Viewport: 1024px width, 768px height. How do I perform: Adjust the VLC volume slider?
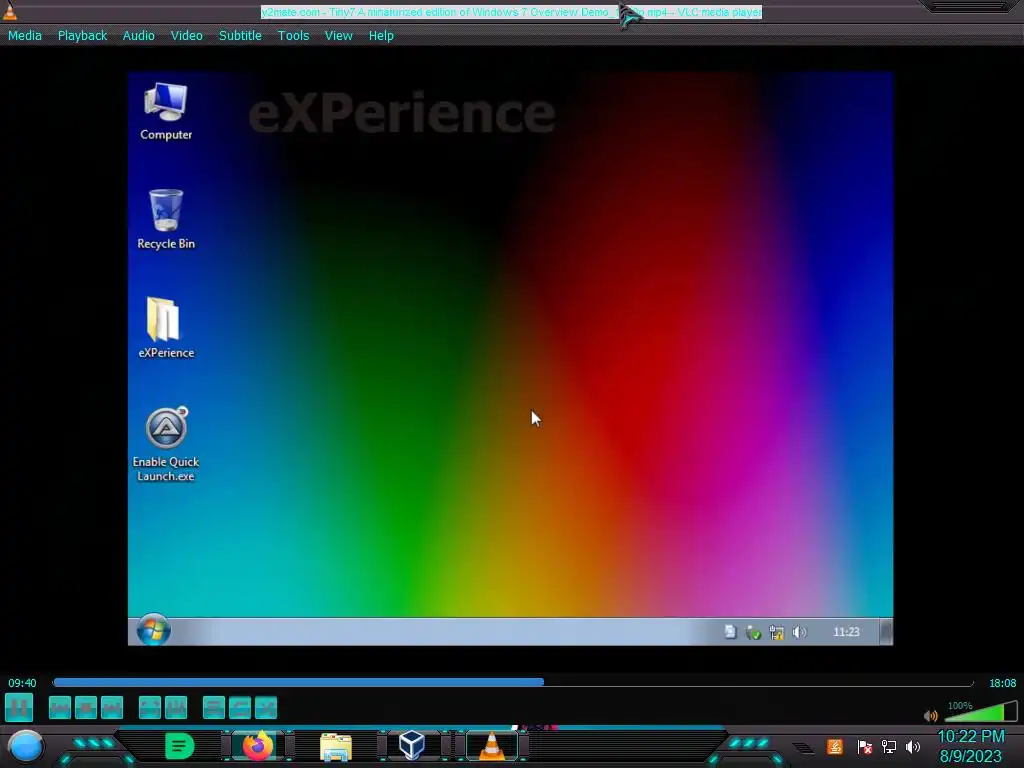(x=980, y=711)
